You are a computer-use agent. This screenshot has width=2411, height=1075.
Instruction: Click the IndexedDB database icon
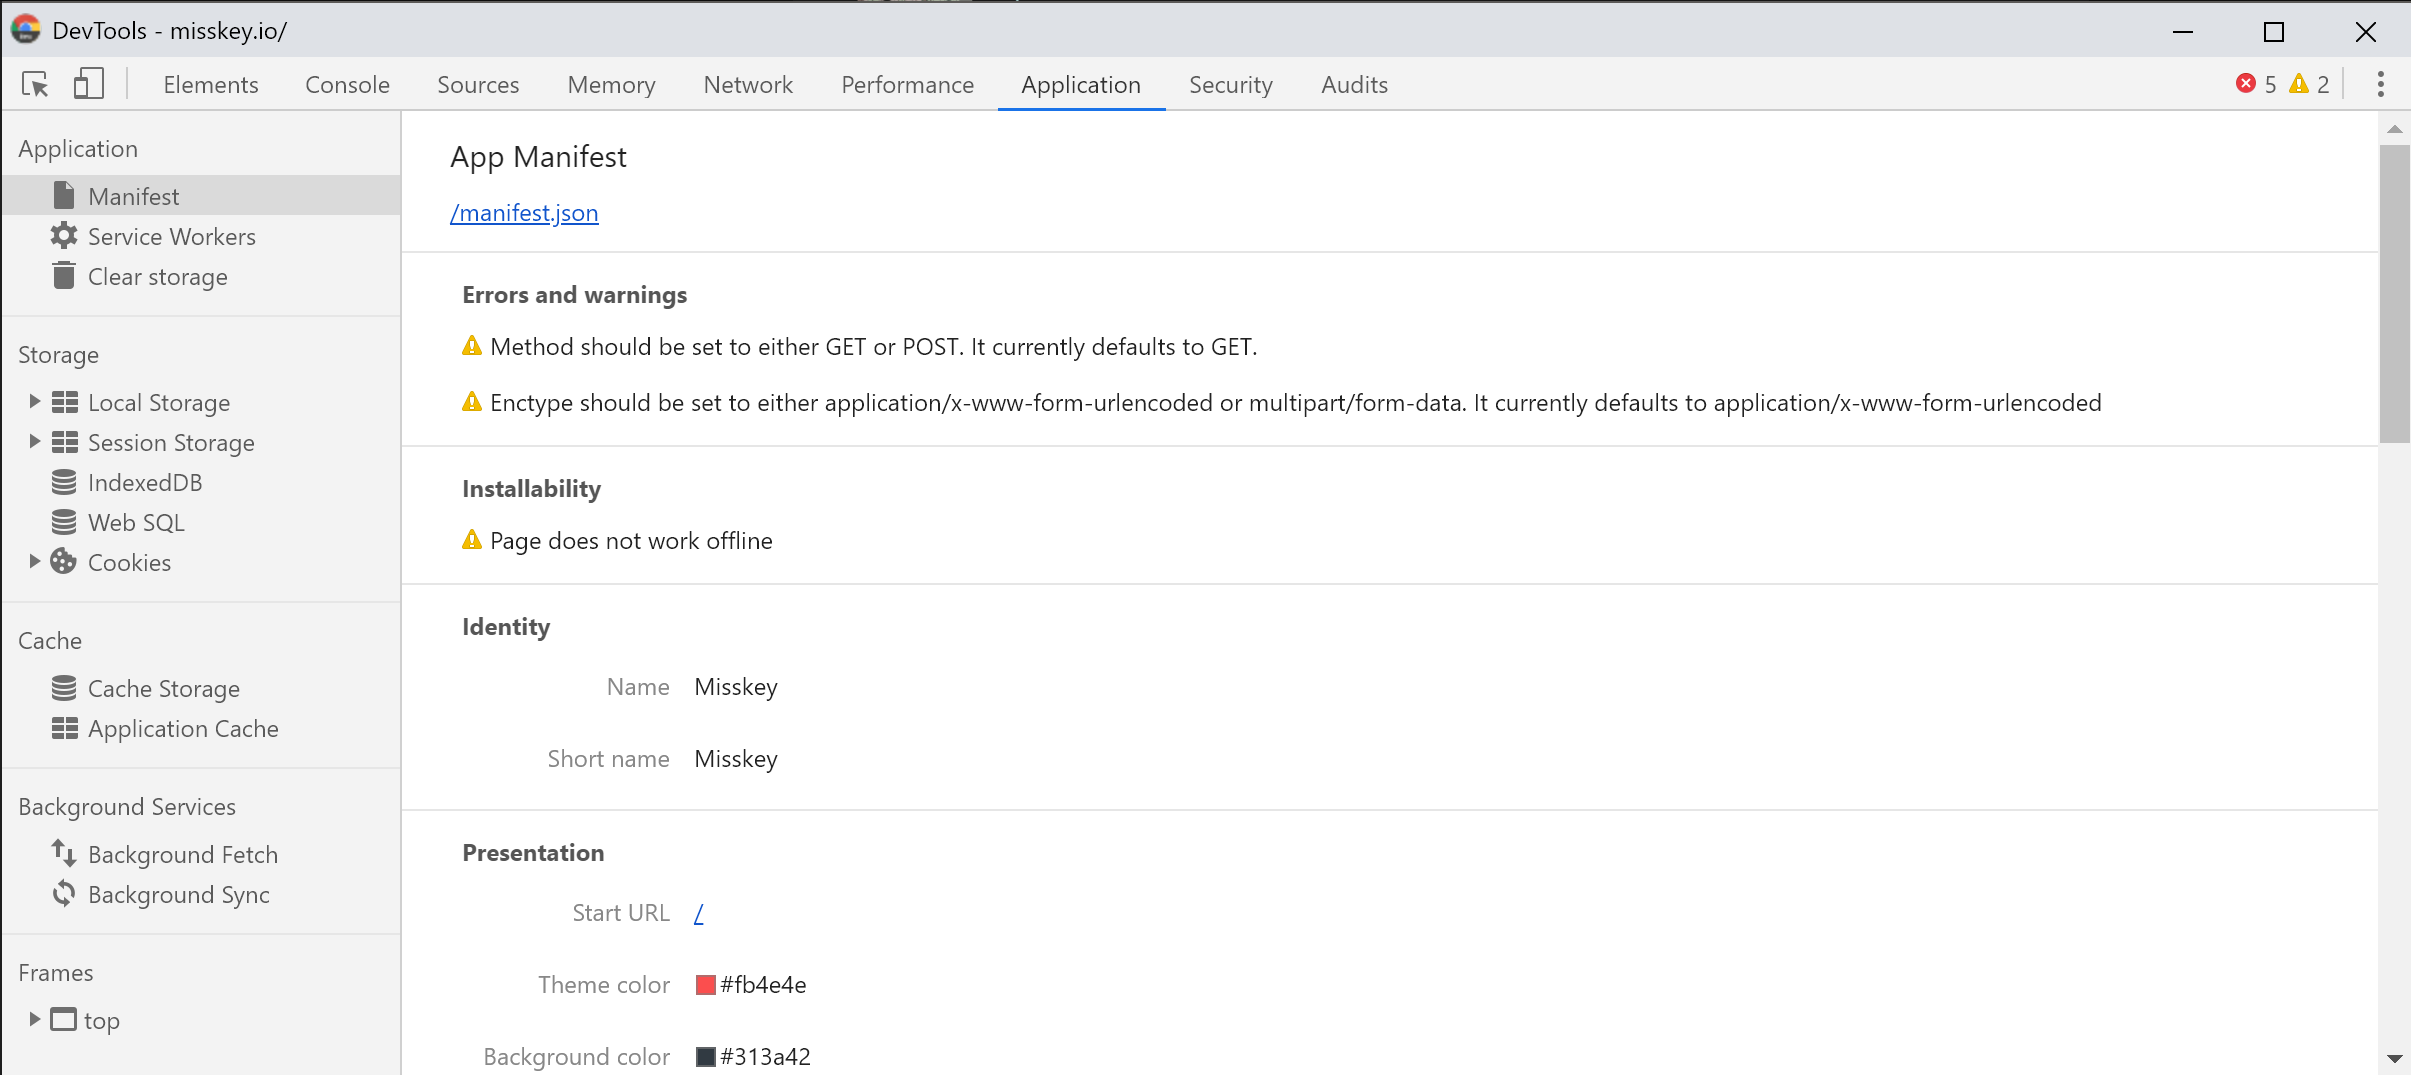pos(64,482)
